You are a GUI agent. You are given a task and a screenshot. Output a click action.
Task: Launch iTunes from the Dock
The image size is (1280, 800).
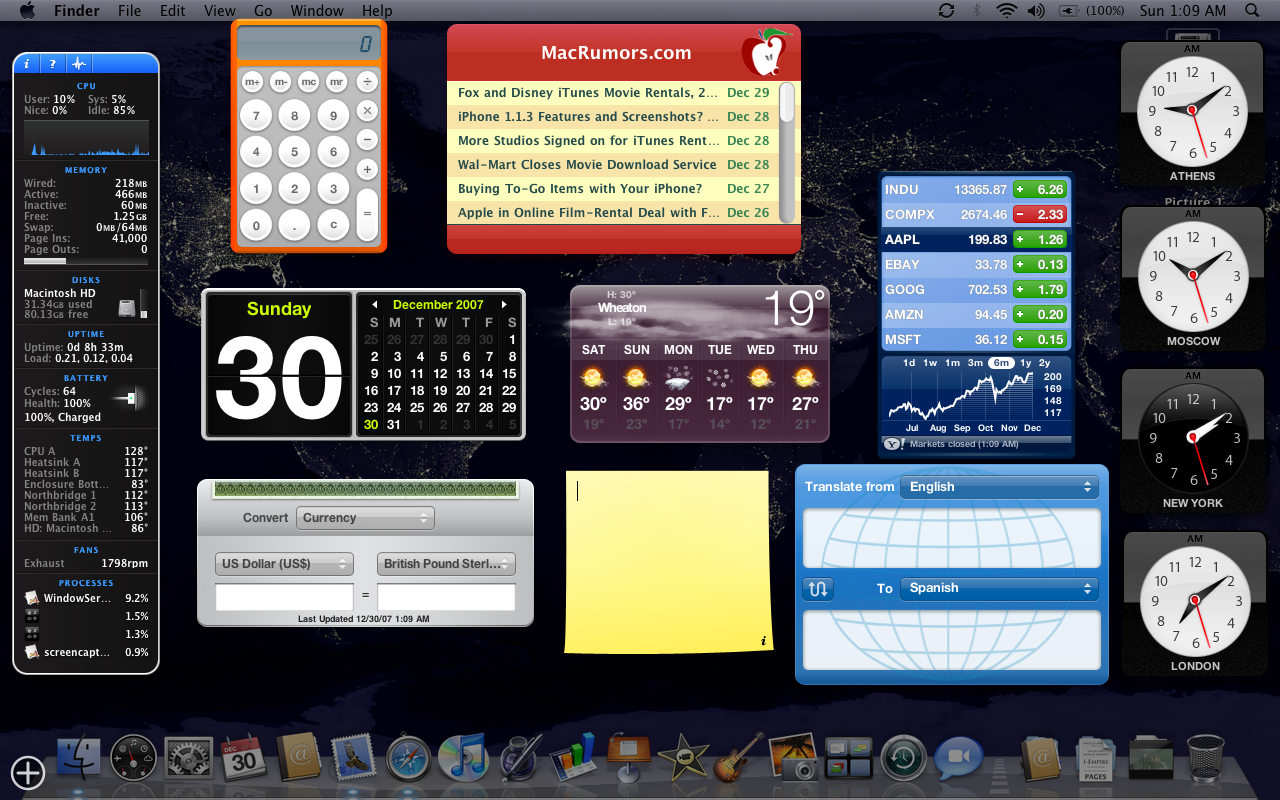(x=462, y=757)
